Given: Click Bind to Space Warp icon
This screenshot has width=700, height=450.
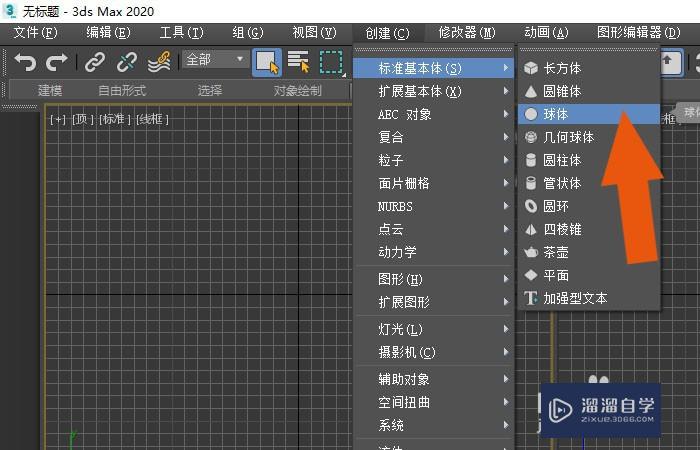Looking at the screenshot, I should point(159,62).
